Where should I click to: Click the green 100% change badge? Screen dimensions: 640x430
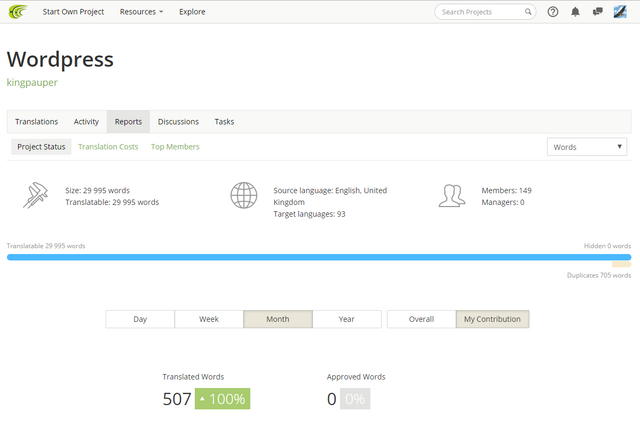click(x=222, y=399)
